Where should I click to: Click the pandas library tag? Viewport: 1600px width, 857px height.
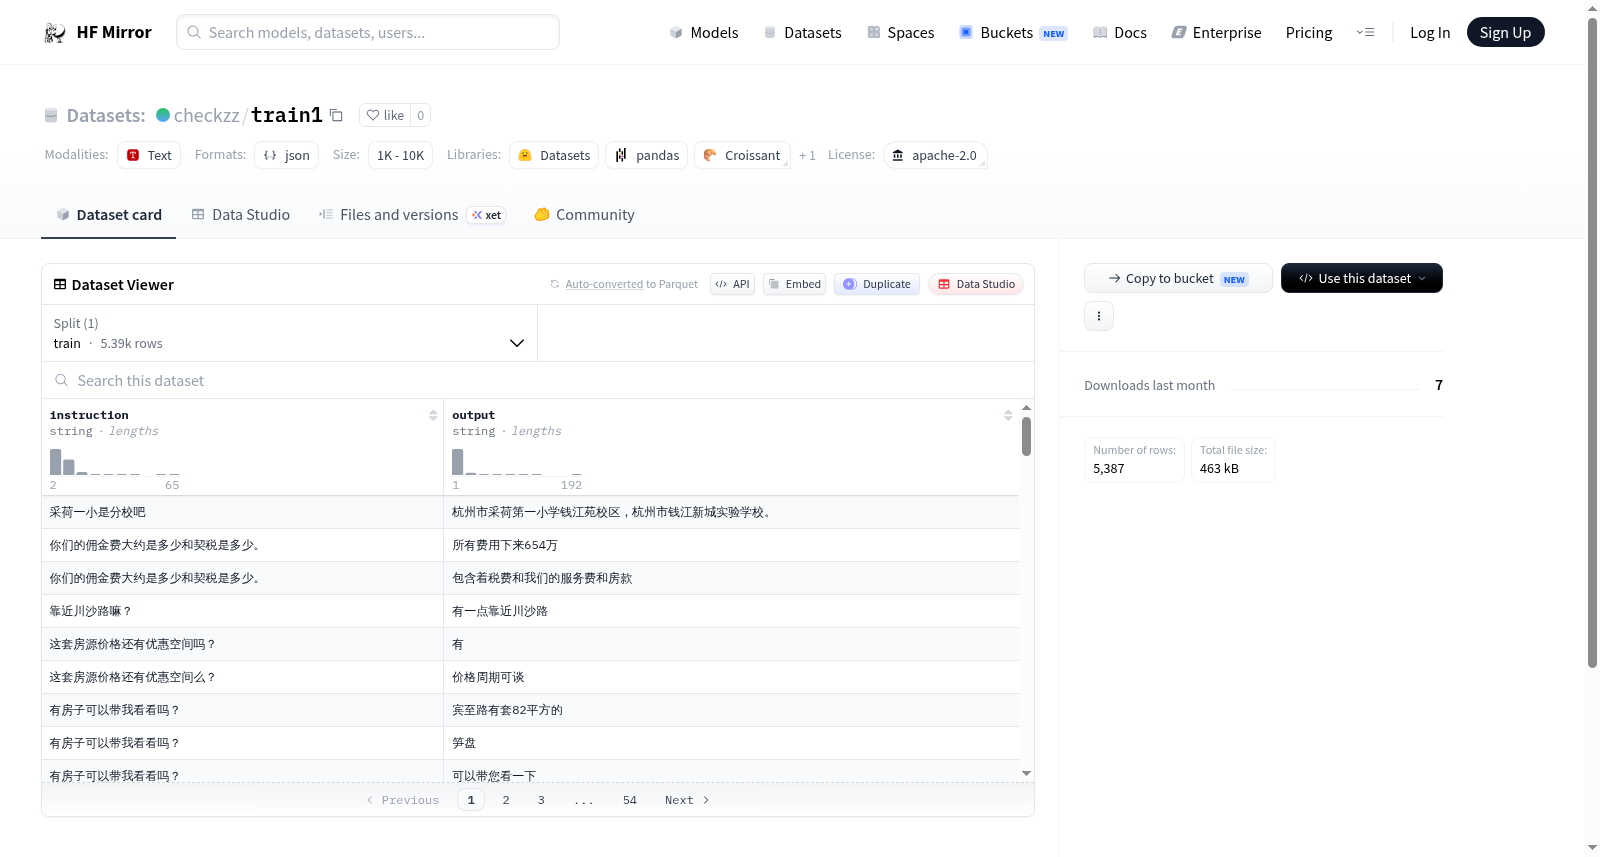(x=646, y=155)
